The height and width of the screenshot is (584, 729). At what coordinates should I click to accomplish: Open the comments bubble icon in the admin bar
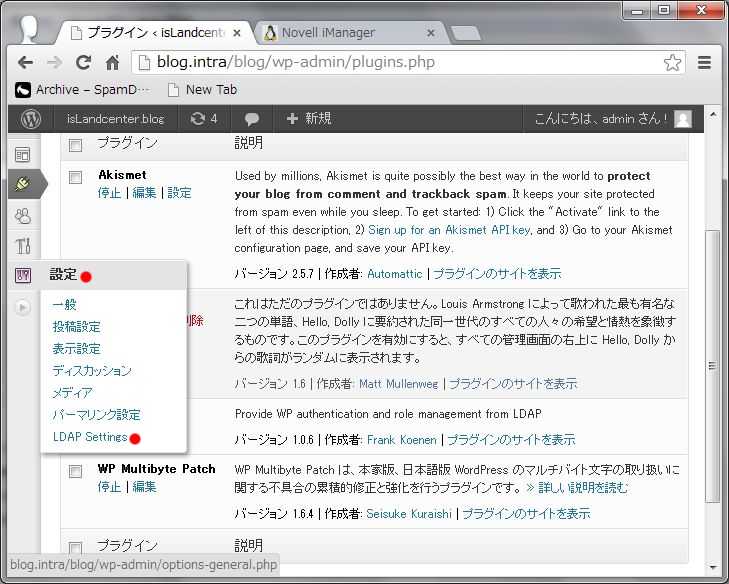tap(252, 119)
